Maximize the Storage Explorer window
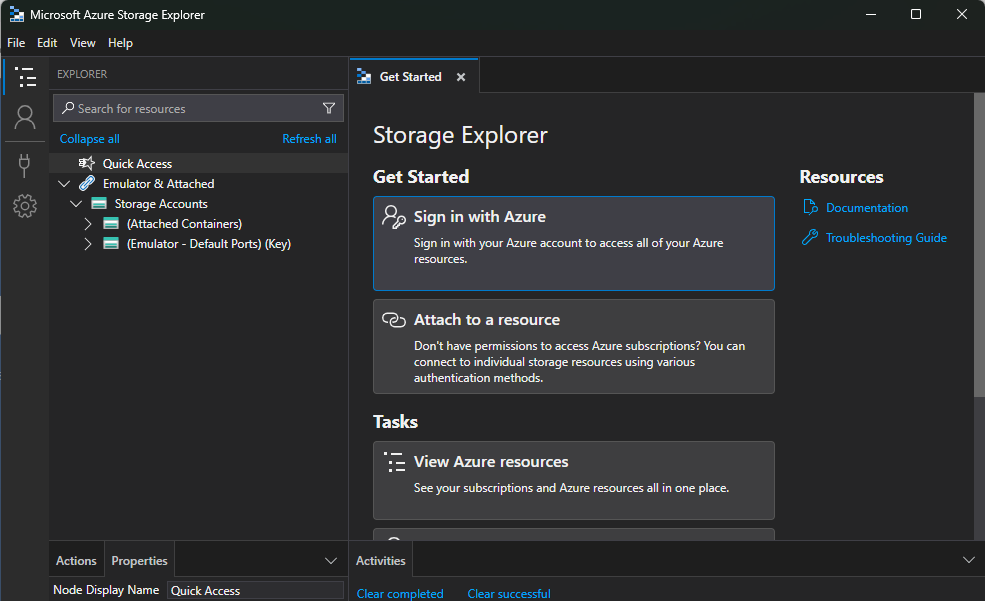This screenshot has width=985, height=601. click(x=916, y=14)
